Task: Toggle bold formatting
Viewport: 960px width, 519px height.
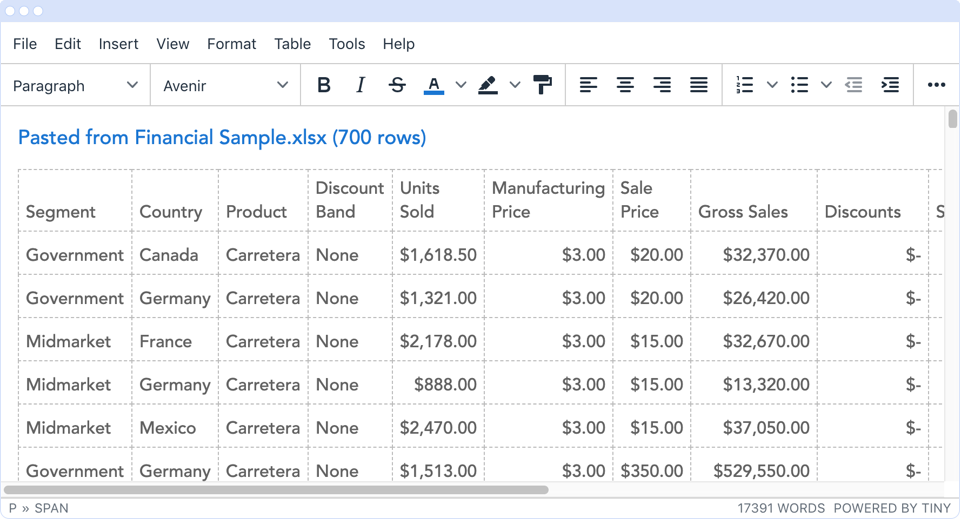Action: click(323, 86)
